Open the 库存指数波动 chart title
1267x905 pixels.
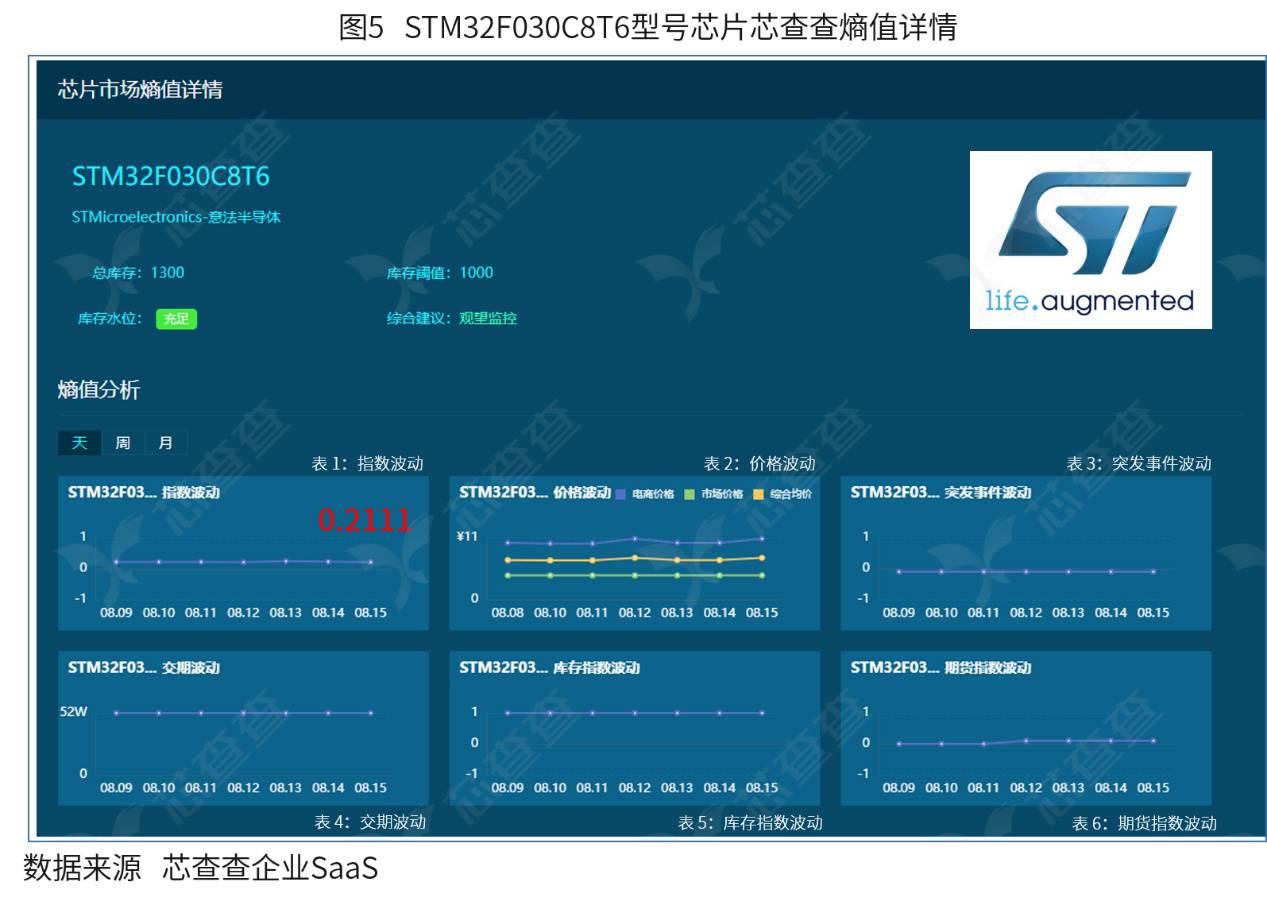[x=549, y=668]
